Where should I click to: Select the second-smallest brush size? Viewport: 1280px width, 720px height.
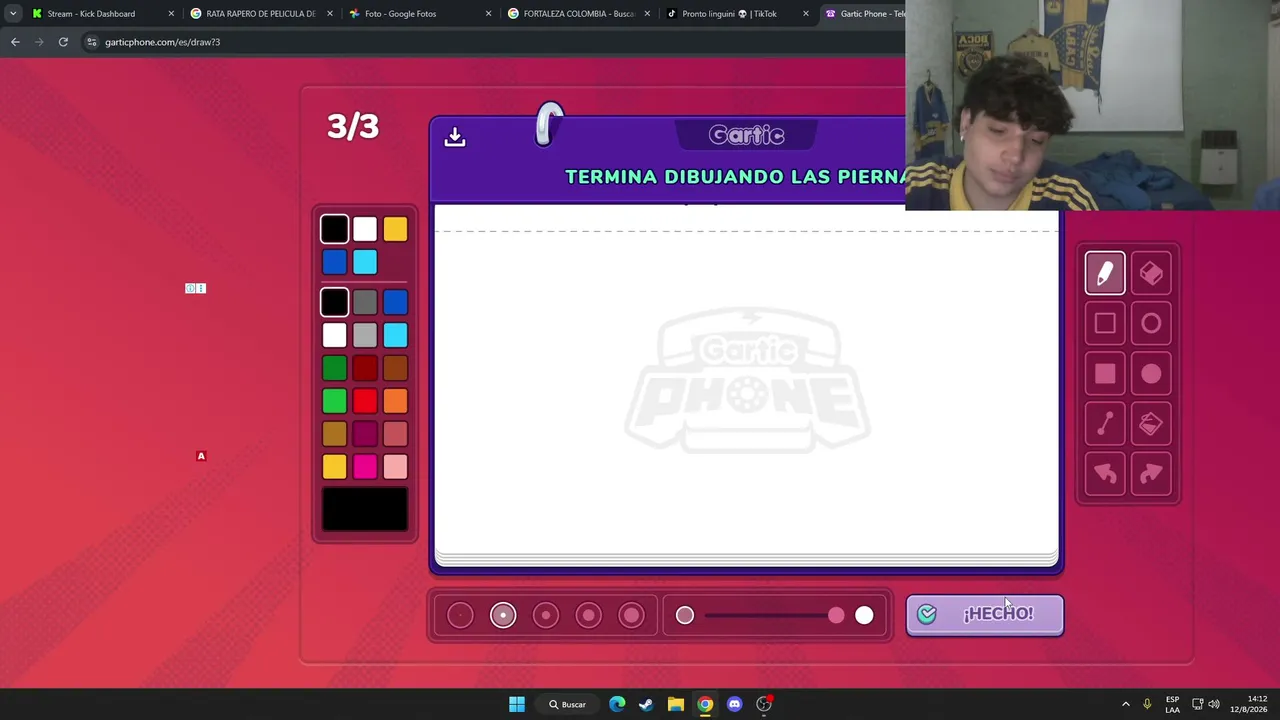point(503,615)
